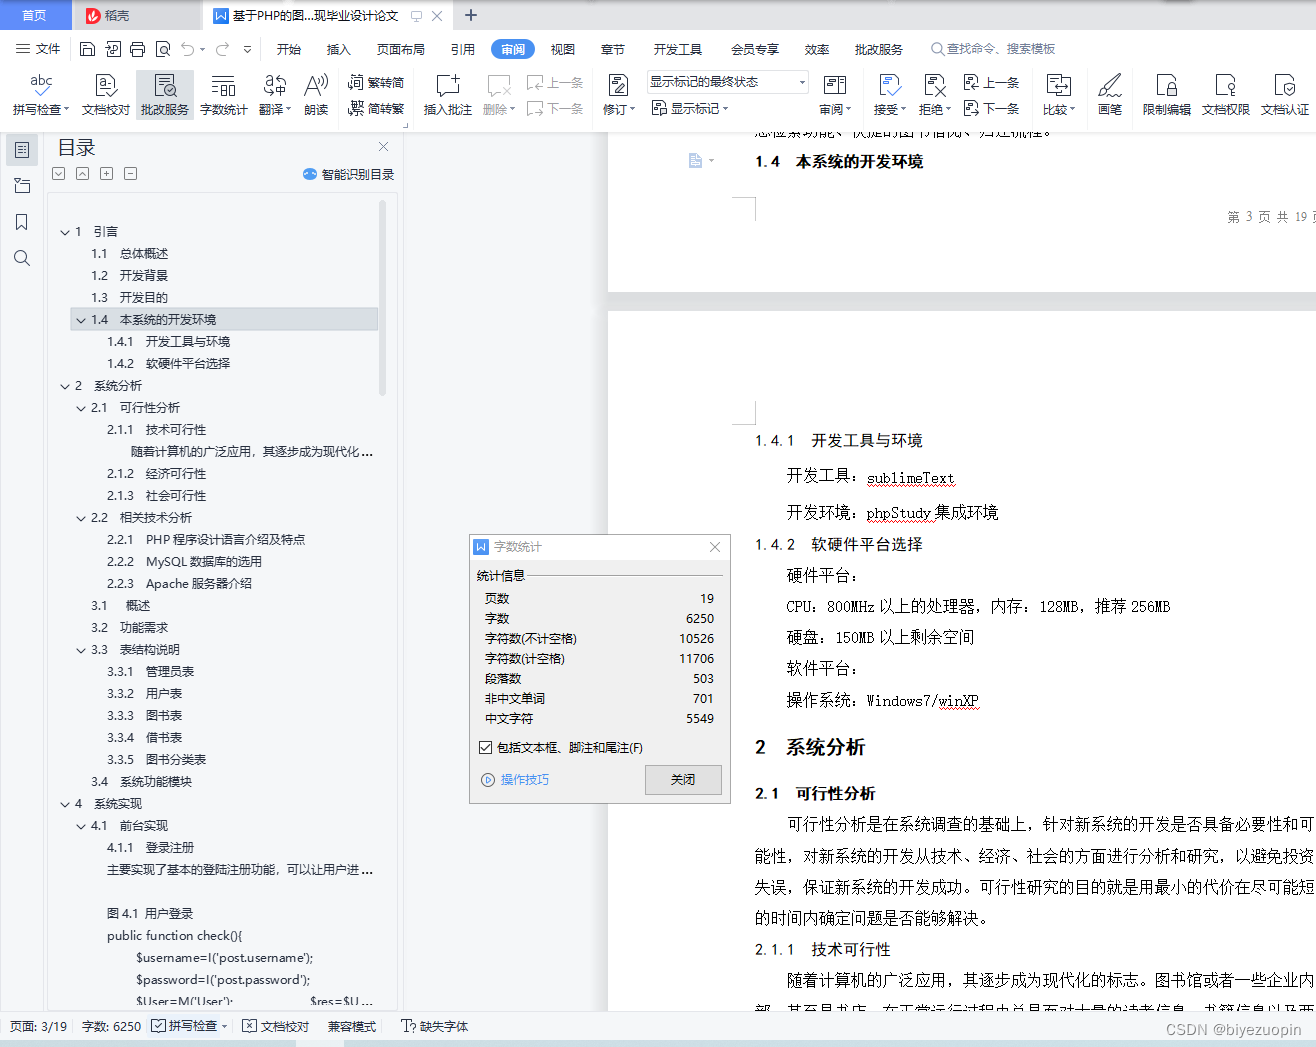
Task: Click the 页面: 3/19 status bar entry
Action: [x=39, y=1026]
